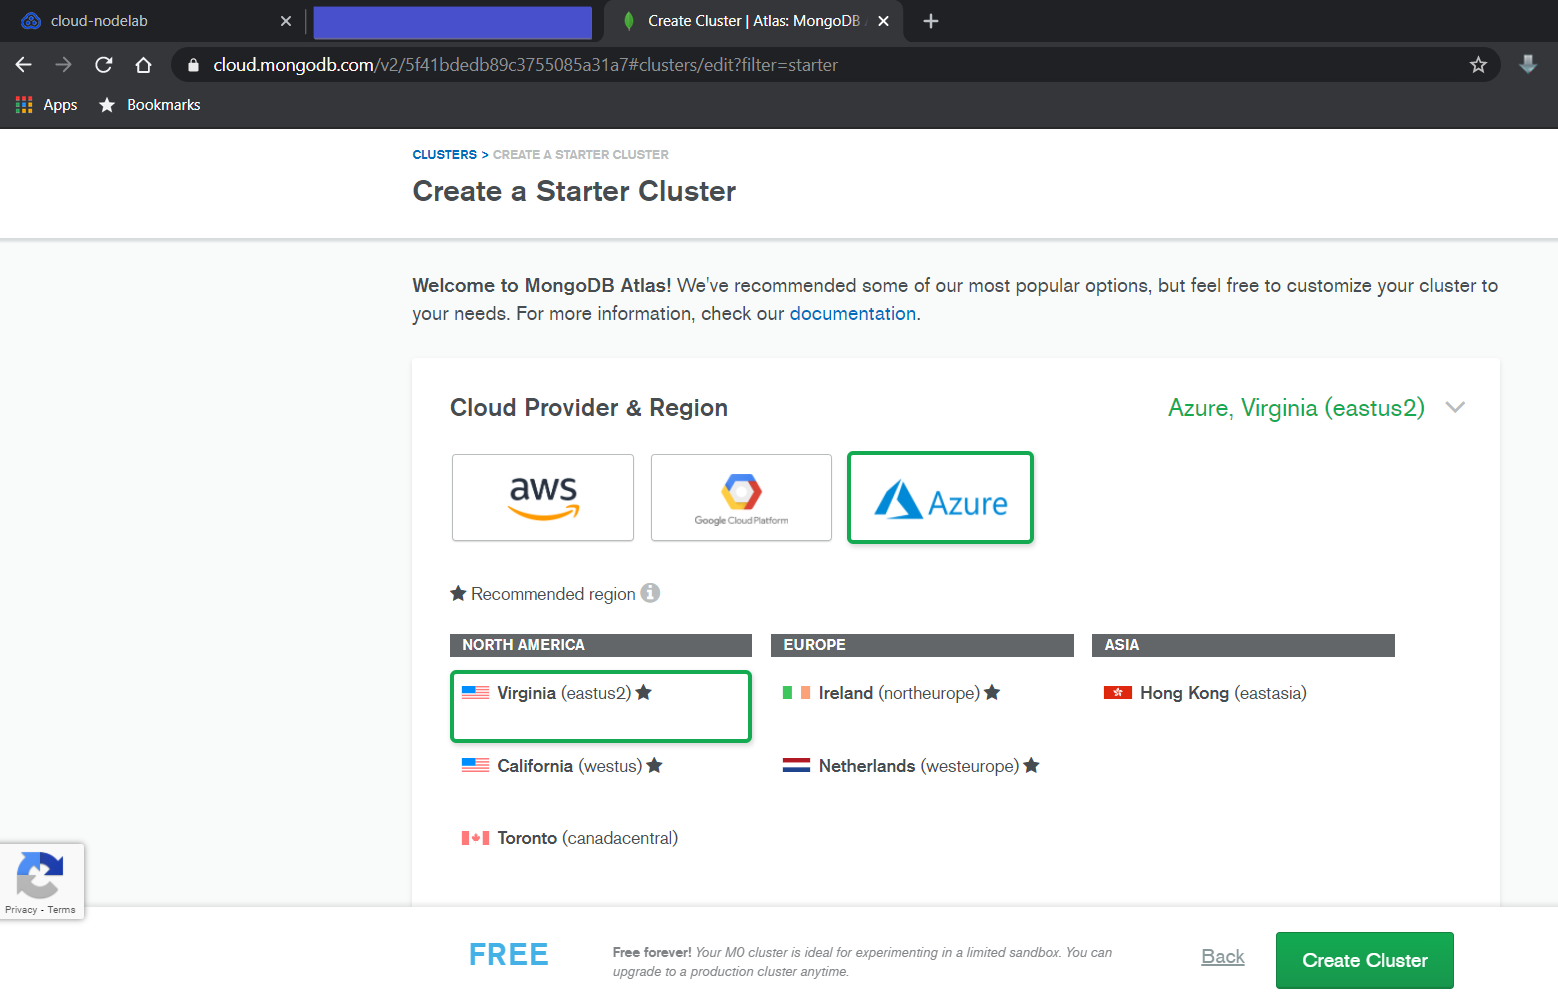Open the downloads arrow icon in toolbar
The width and height of the screenshot is (1558, 996).
1528,65
